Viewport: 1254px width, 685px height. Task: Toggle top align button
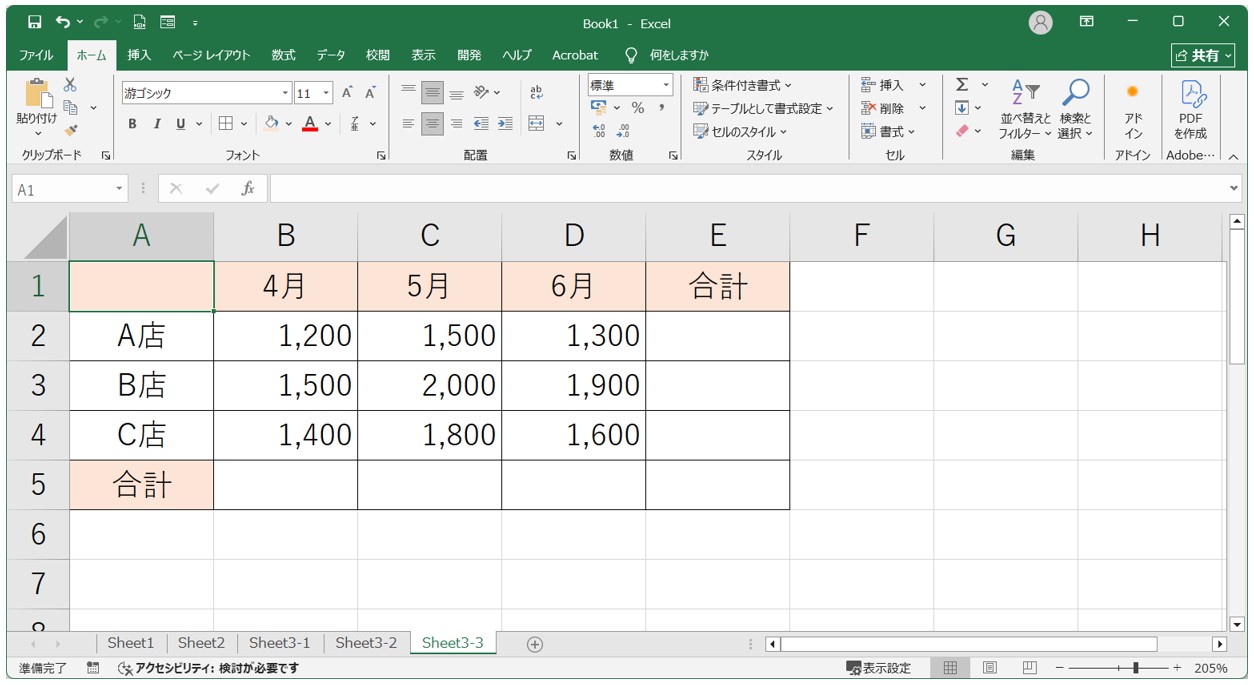point(408,93)
